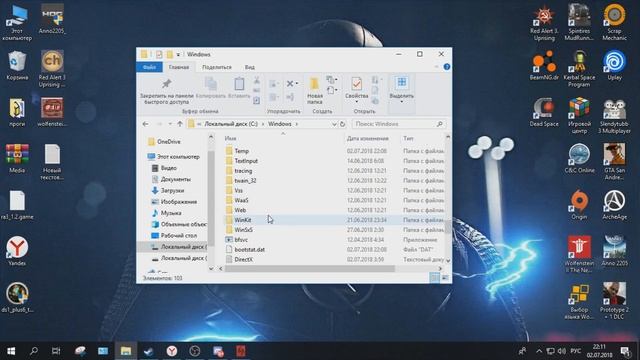This screenshot has height=360, width=640.
Task: Open Task View on the taskbar
Action: tap(56, 351)
